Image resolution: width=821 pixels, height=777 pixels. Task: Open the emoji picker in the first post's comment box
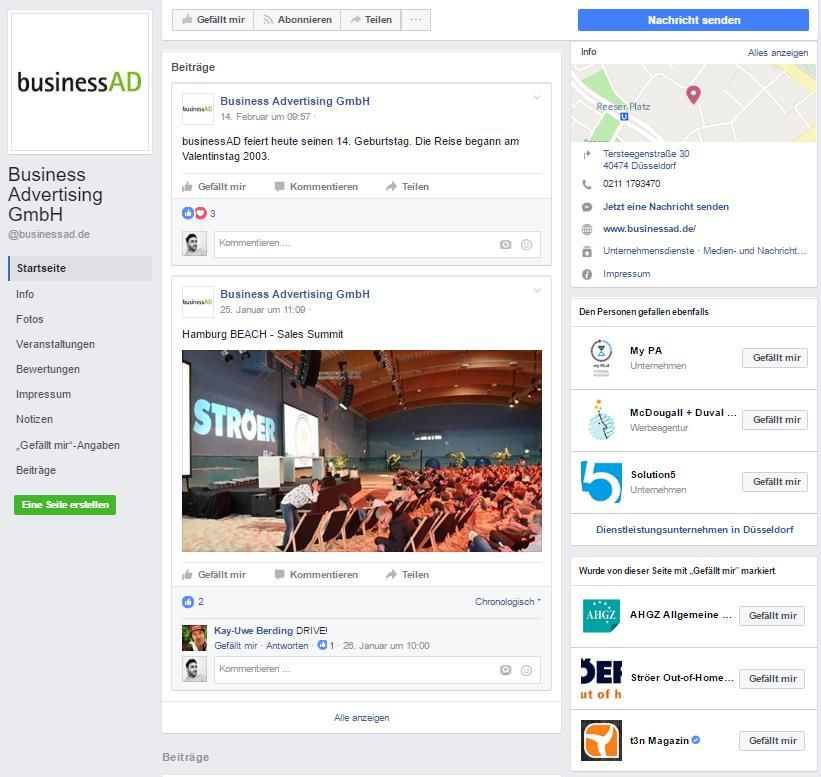[x=526, y=245]
